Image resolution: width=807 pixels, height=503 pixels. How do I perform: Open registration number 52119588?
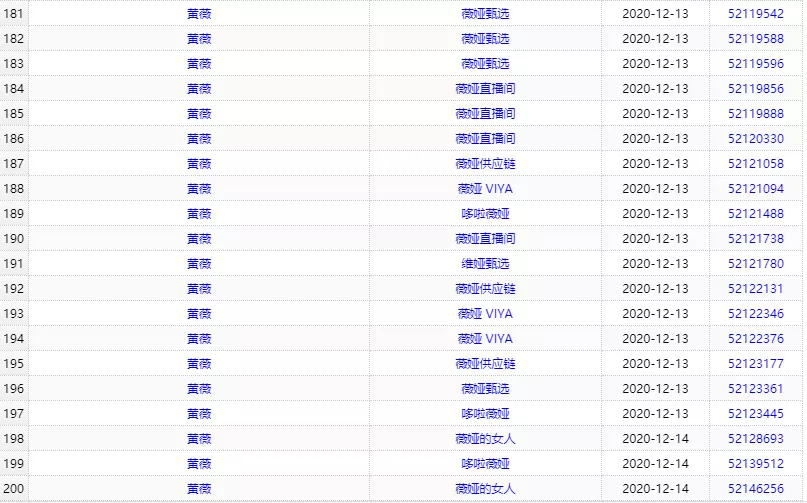pos(756,39)
